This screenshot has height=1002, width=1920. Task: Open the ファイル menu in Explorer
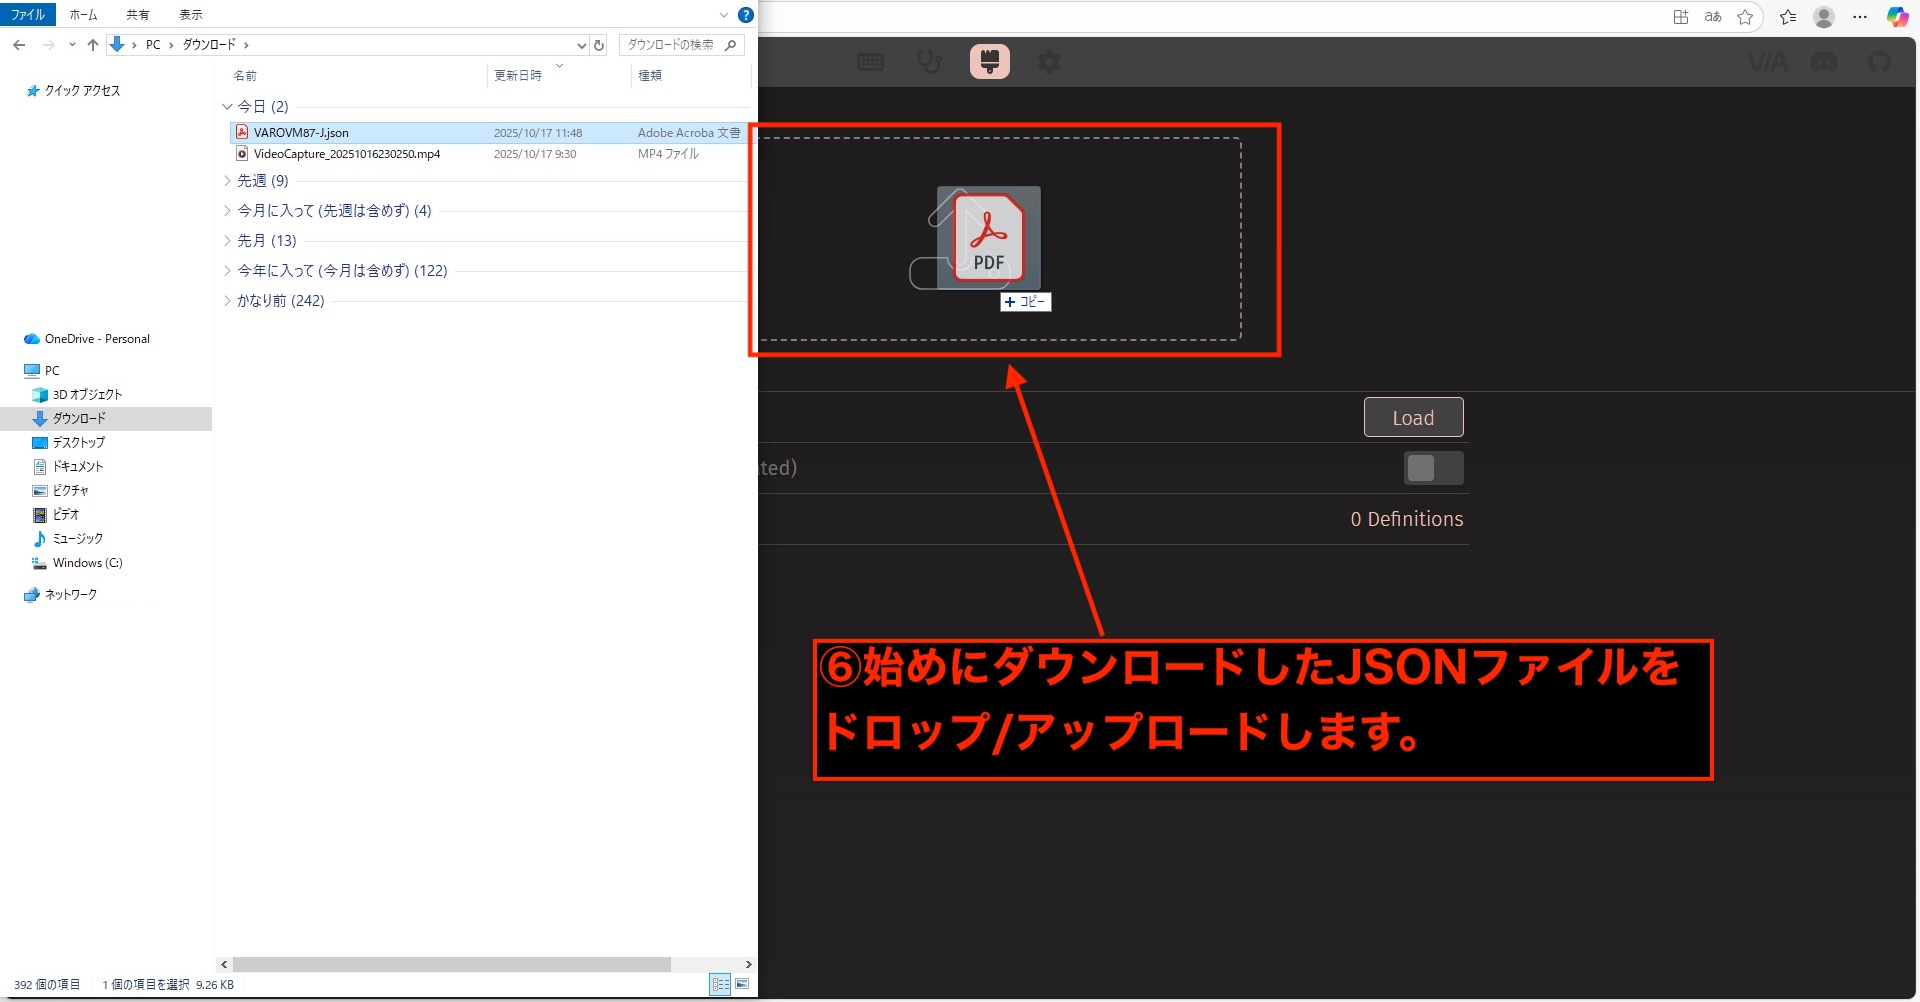pos(28,15)
